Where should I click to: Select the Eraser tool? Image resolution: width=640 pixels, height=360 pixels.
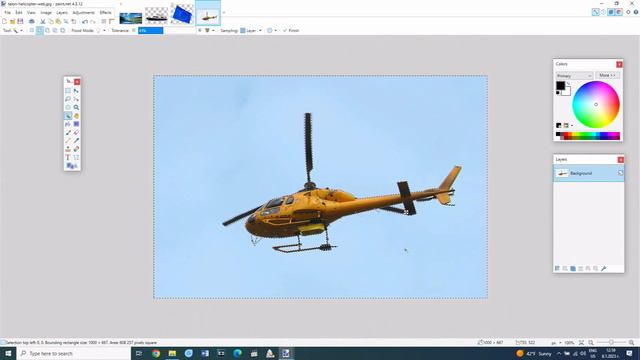(76, 133)
